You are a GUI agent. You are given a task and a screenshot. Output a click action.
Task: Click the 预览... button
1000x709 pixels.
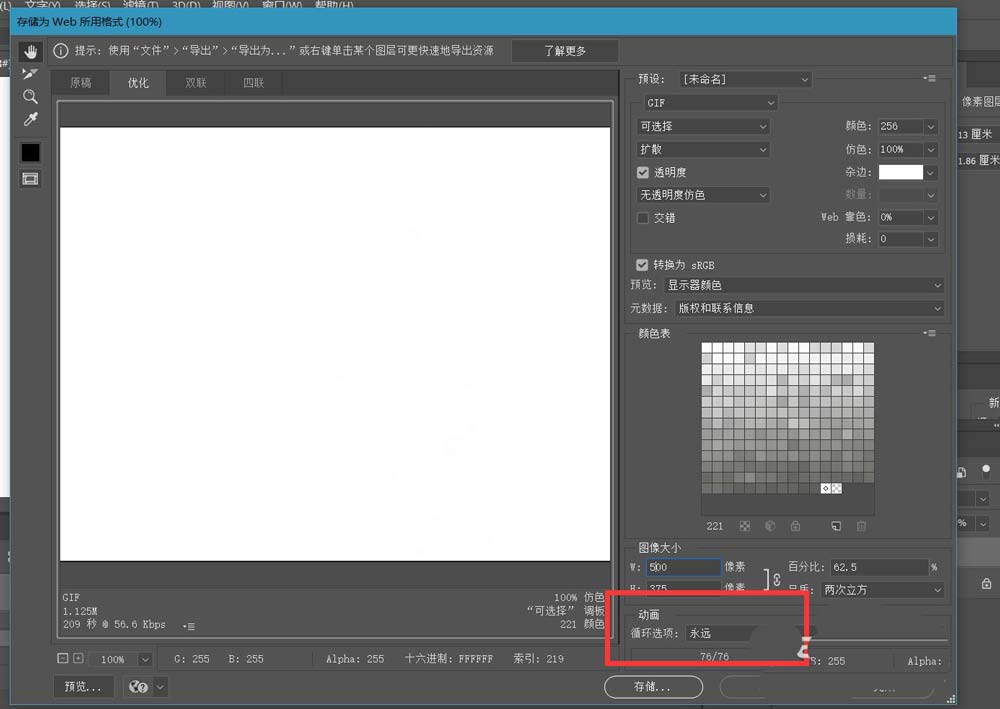click(x=83, y=687)
